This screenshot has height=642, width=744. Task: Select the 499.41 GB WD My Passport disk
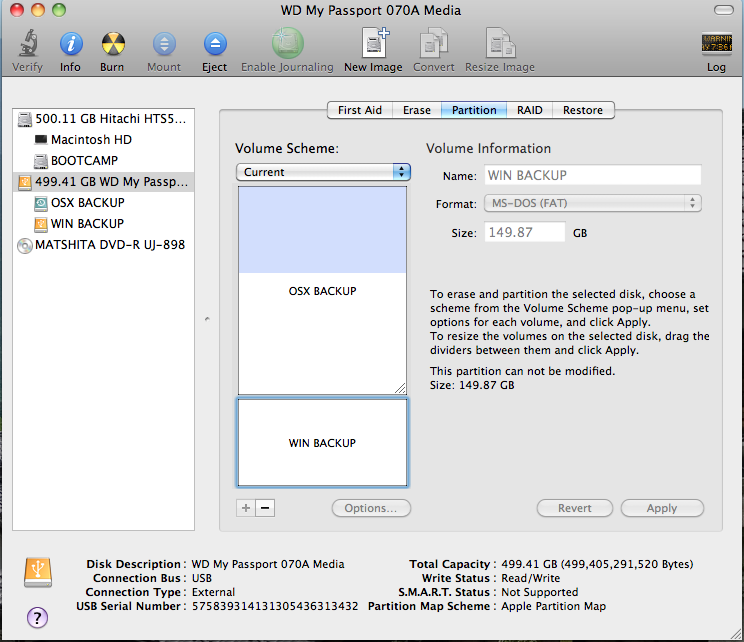coord(103,181)
